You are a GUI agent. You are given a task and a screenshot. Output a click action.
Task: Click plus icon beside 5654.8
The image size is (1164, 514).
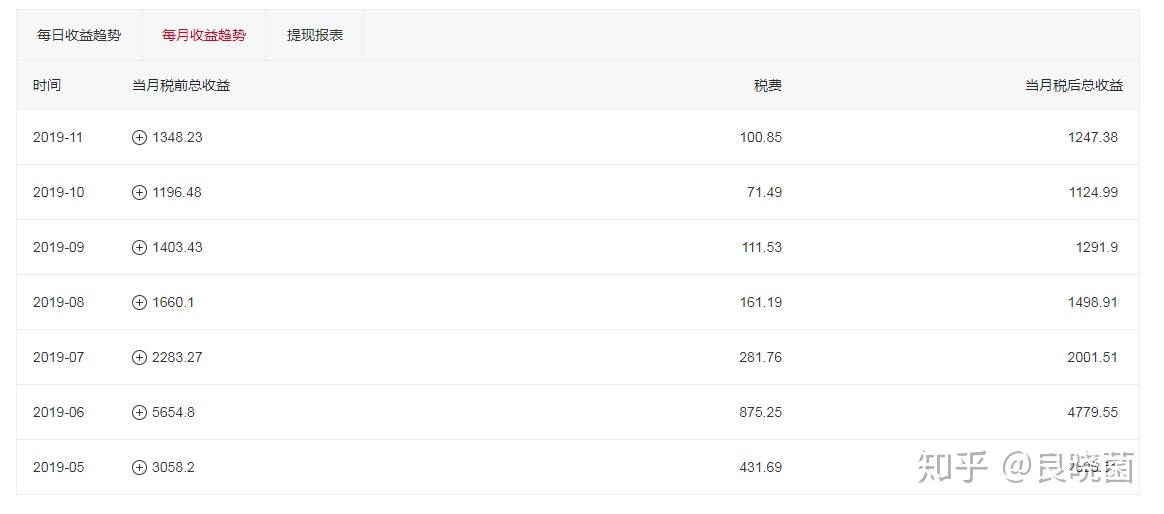tap(139, 412)
